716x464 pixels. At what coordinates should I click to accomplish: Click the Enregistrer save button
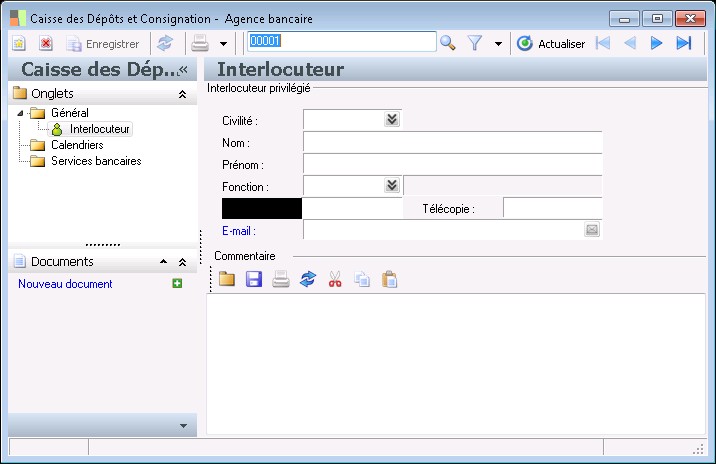[x=103, y=44]
